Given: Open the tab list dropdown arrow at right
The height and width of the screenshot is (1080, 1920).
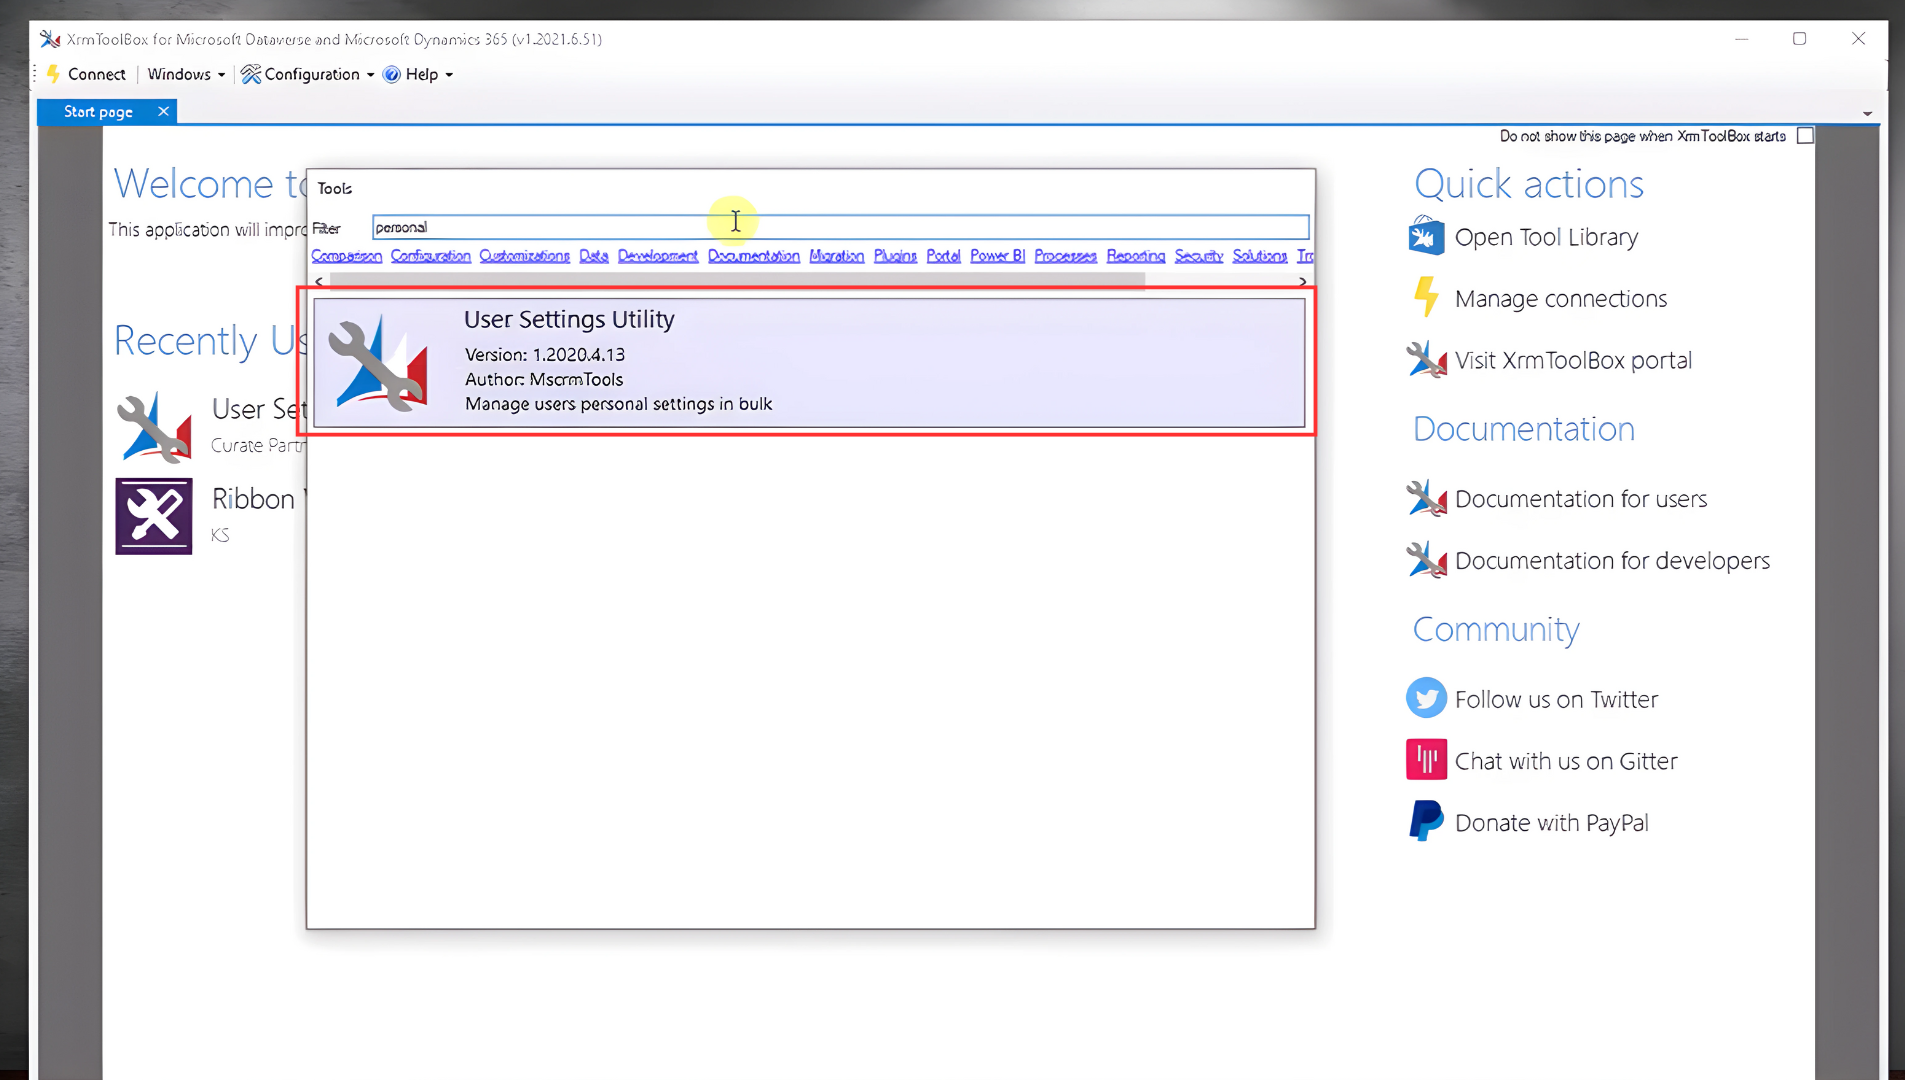Looking at the screenshot, I should point(1867,114).
